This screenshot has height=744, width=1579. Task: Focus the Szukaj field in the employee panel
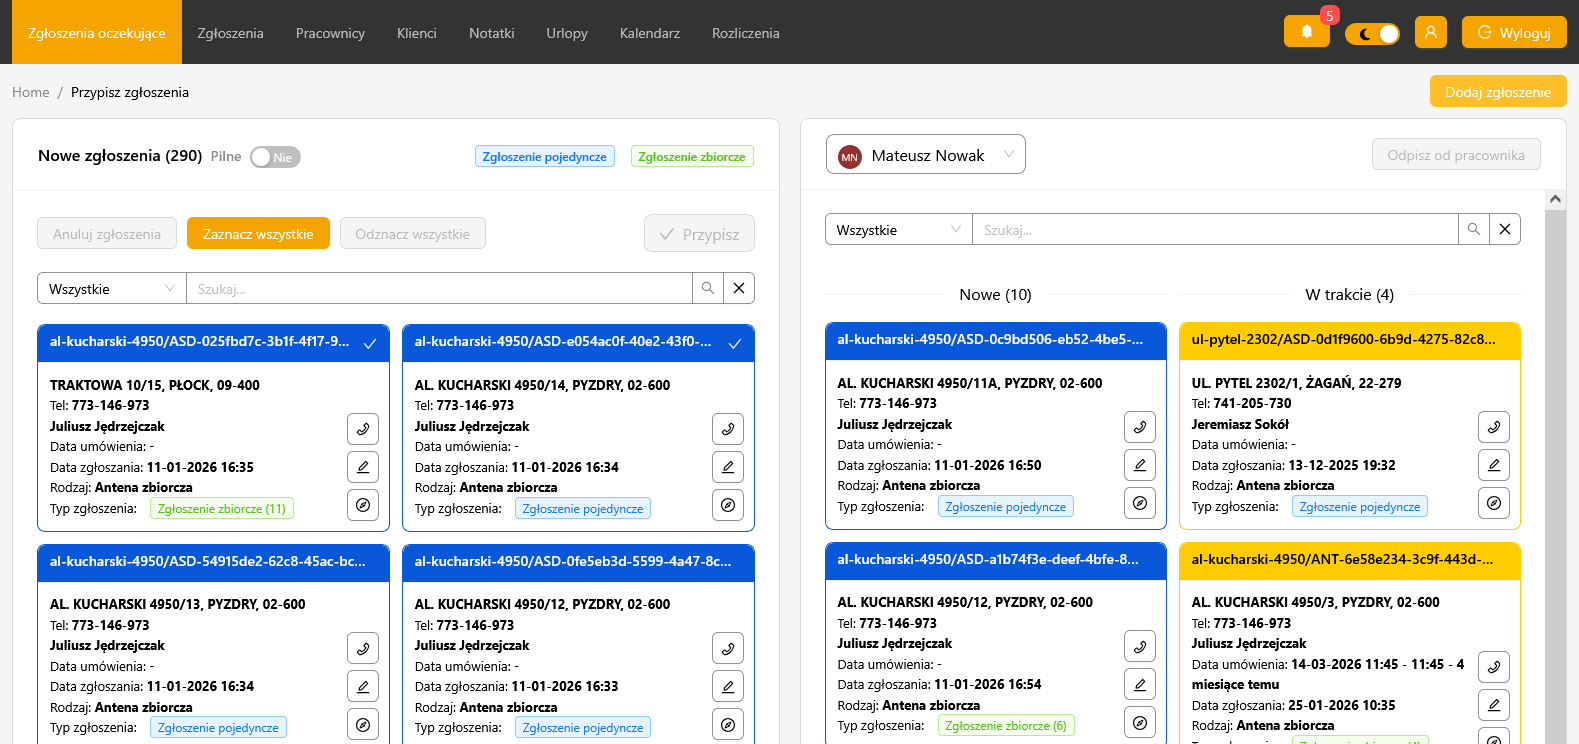pyautogui.click(x=1216, y=229)
